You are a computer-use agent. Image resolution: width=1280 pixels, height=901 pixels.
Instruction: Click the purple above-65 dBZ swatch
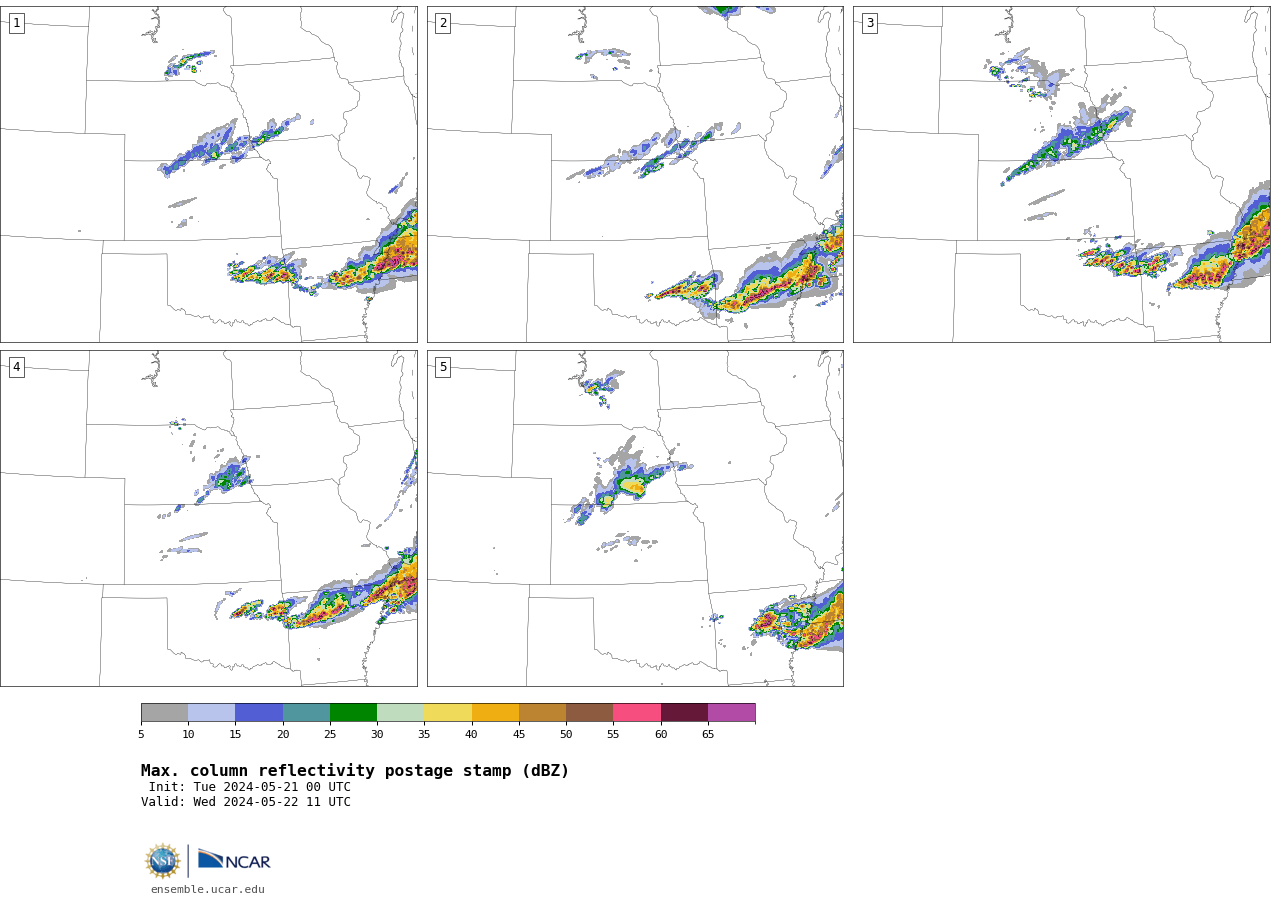(x=731, y=713)
